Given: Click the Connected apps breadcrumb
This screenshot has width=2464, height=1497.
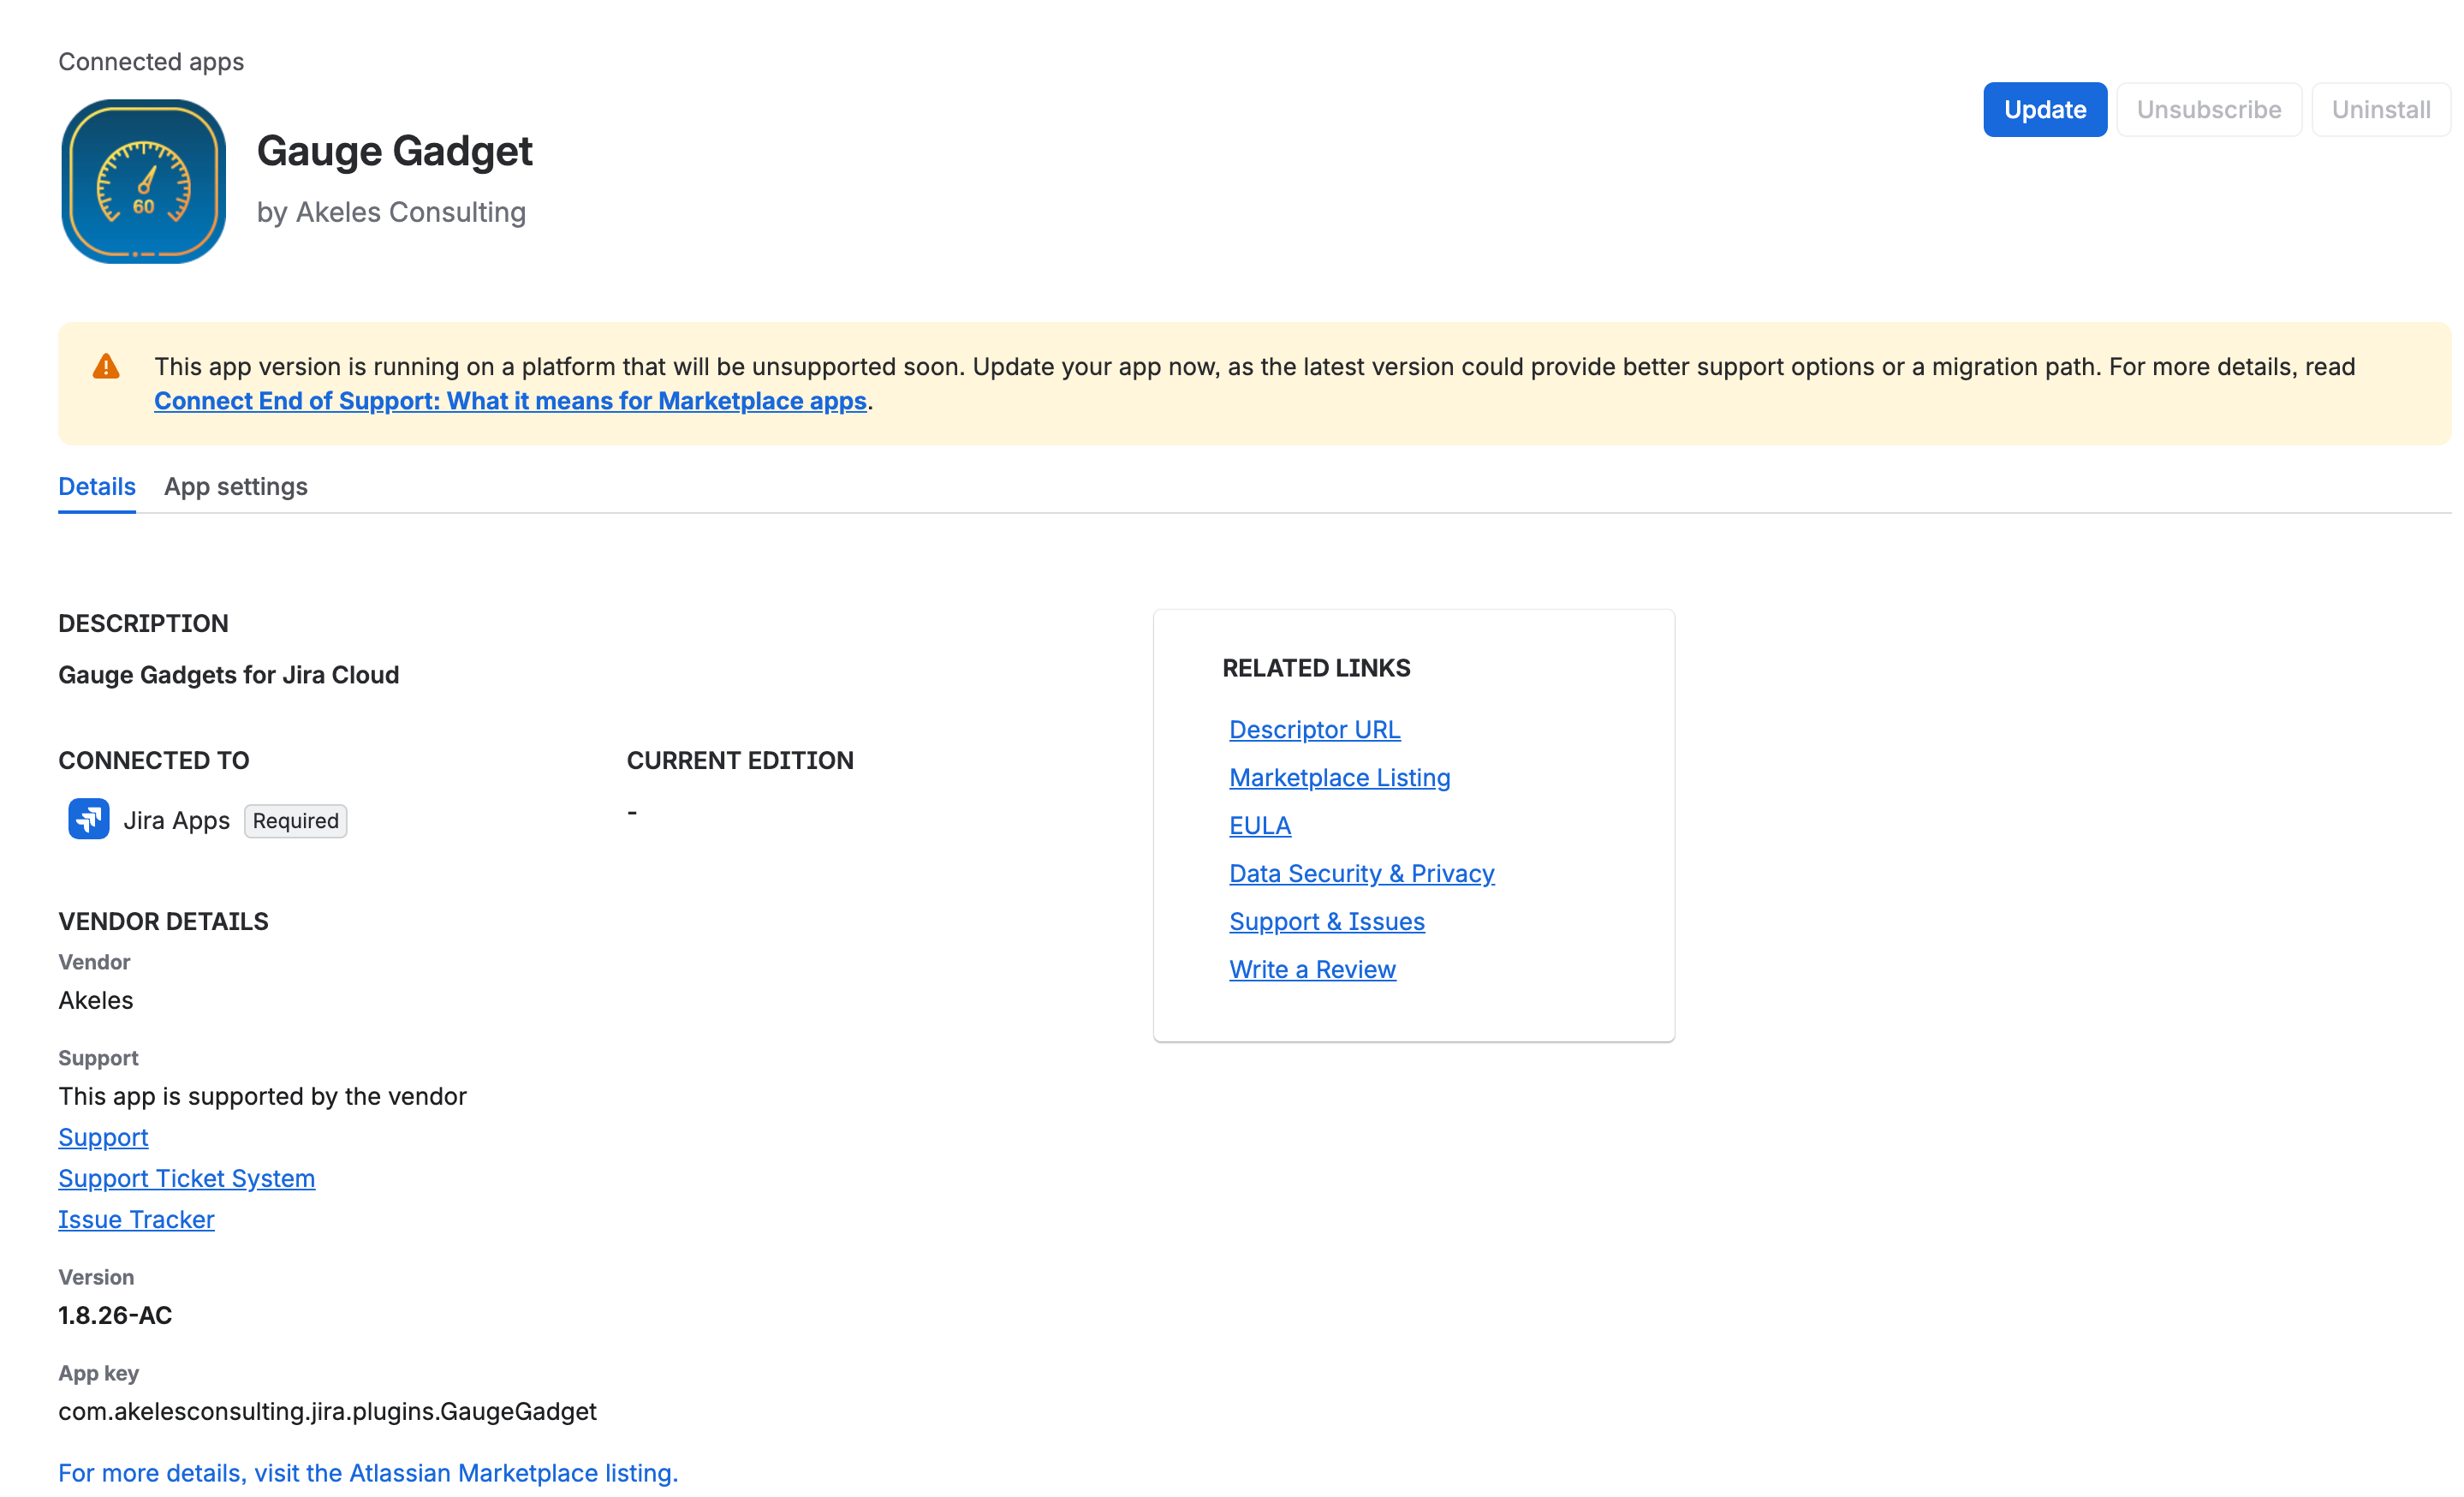Looking at the screenshot, I should point(151,62).
